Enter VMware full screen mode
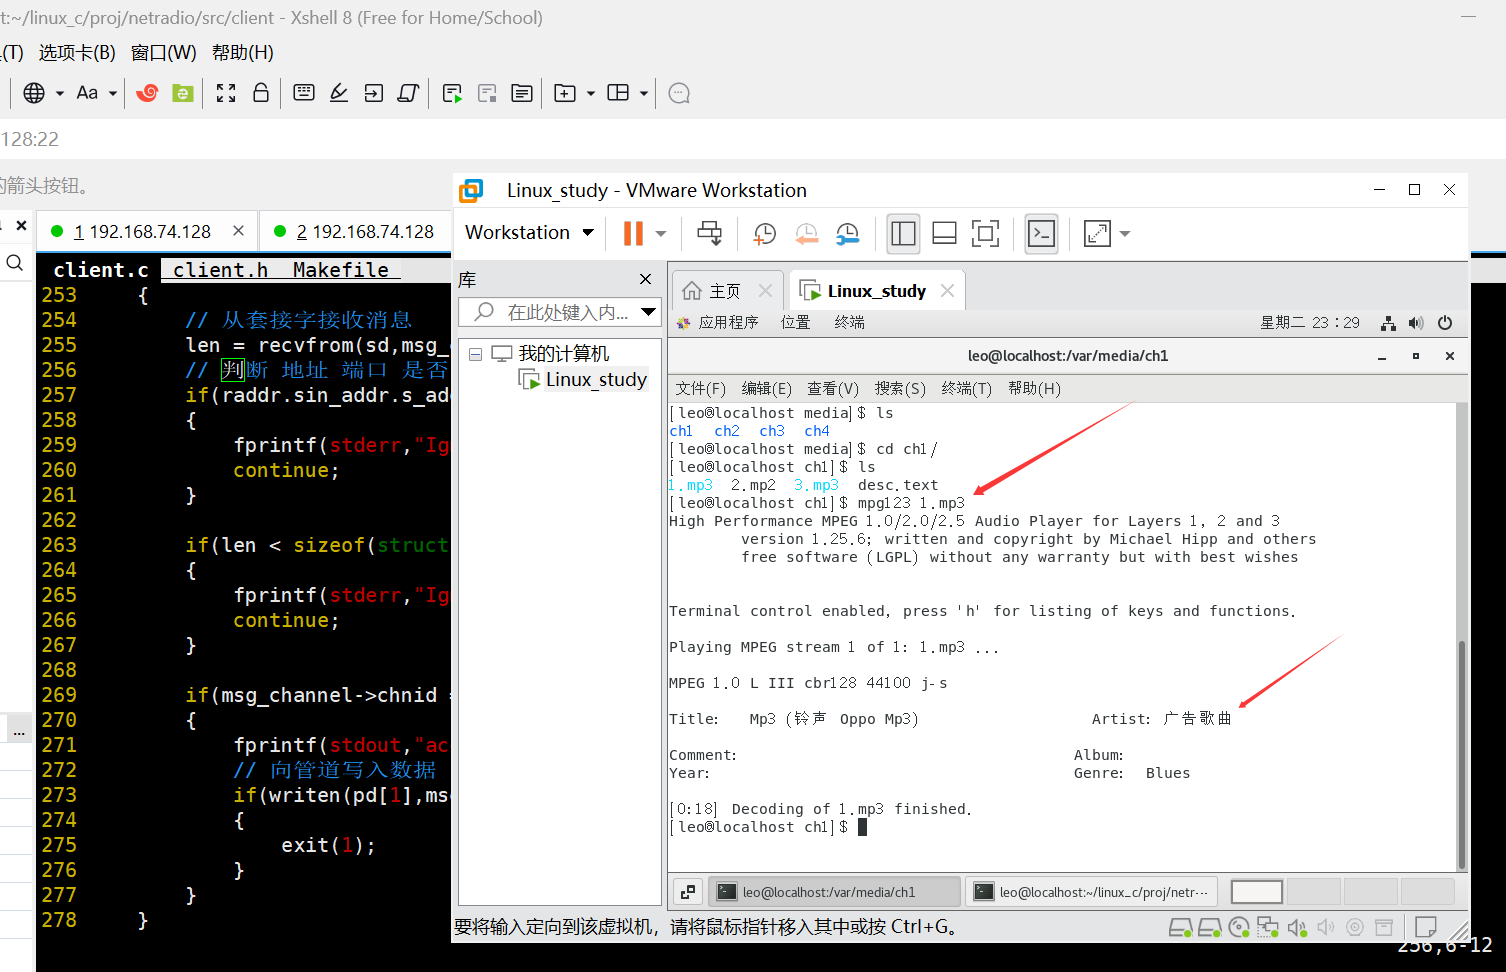The height and width of the screenshot is (972, 1506). [x=986, y=233]
